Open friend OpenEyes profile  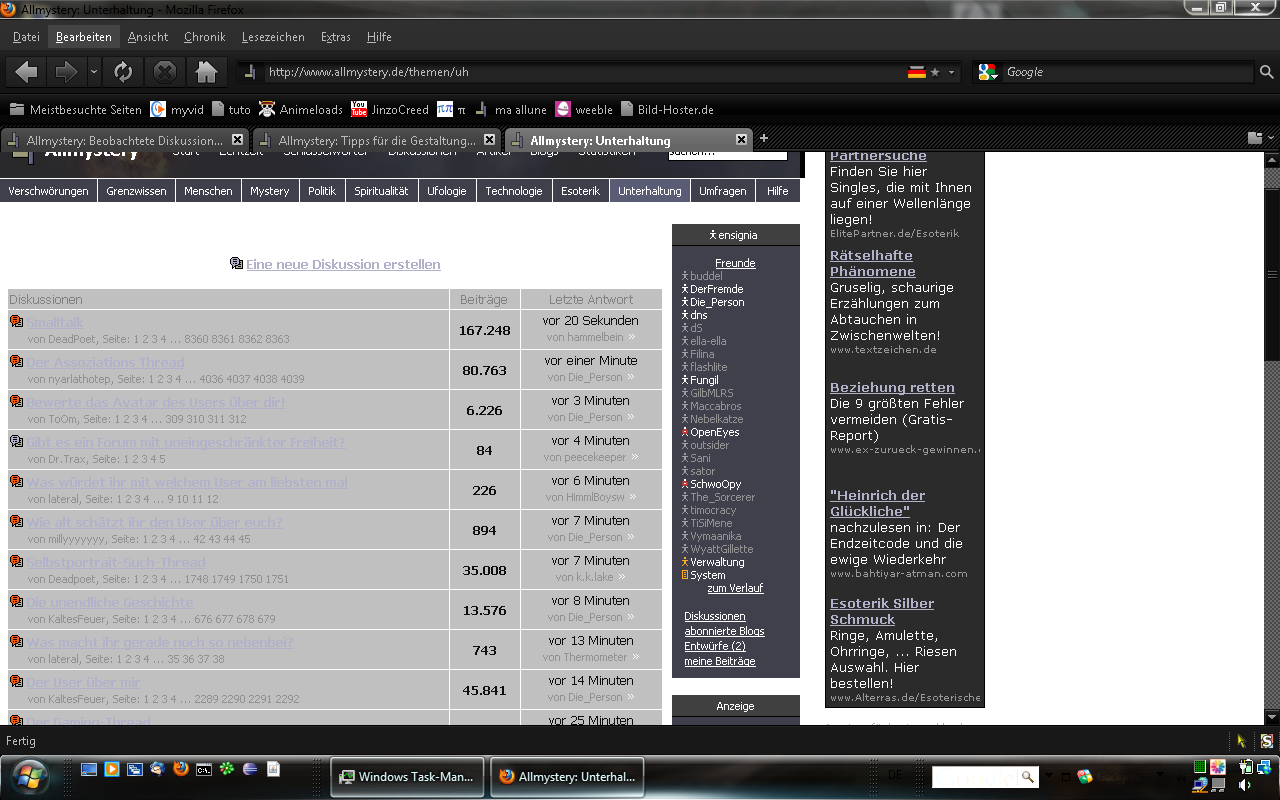coord(714,432)
